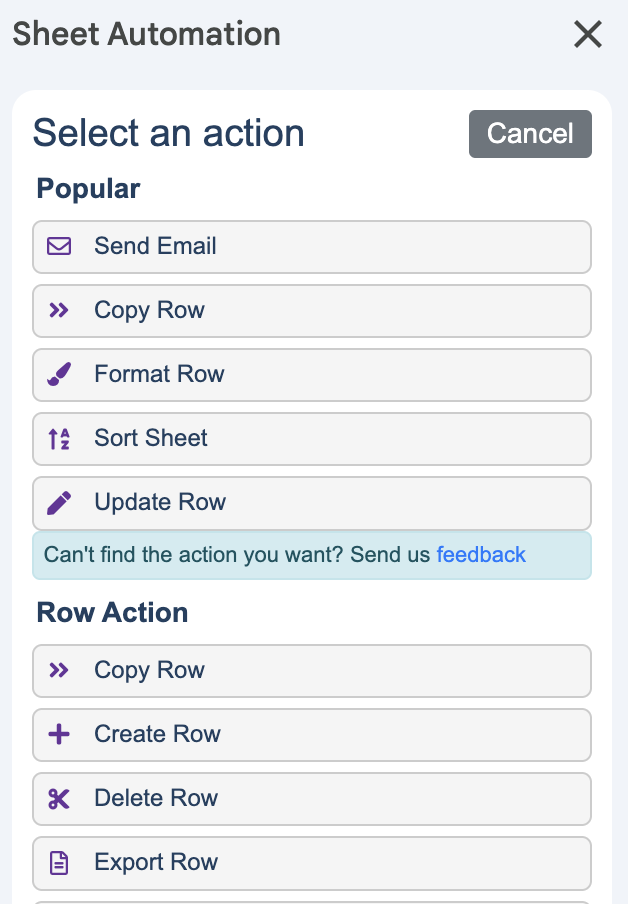This screenshot has height=904, width=628.
Task: Select the Update Row action label
Action: coord(160,502)
